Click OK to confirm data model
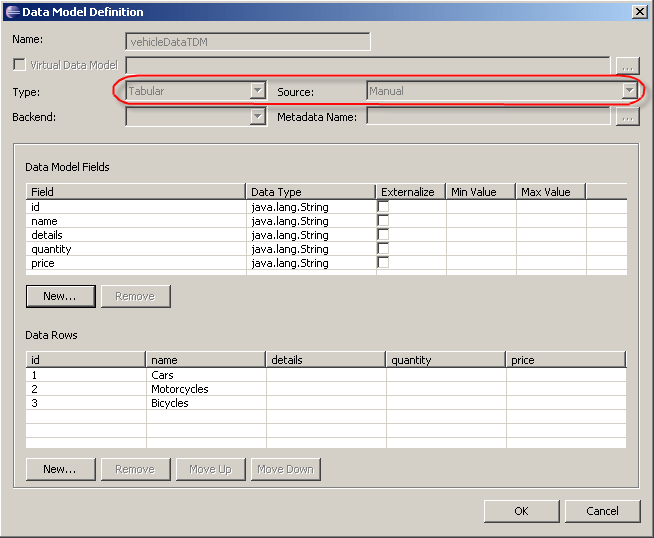The width and height of the screenshot is (654, 538). 521,511
